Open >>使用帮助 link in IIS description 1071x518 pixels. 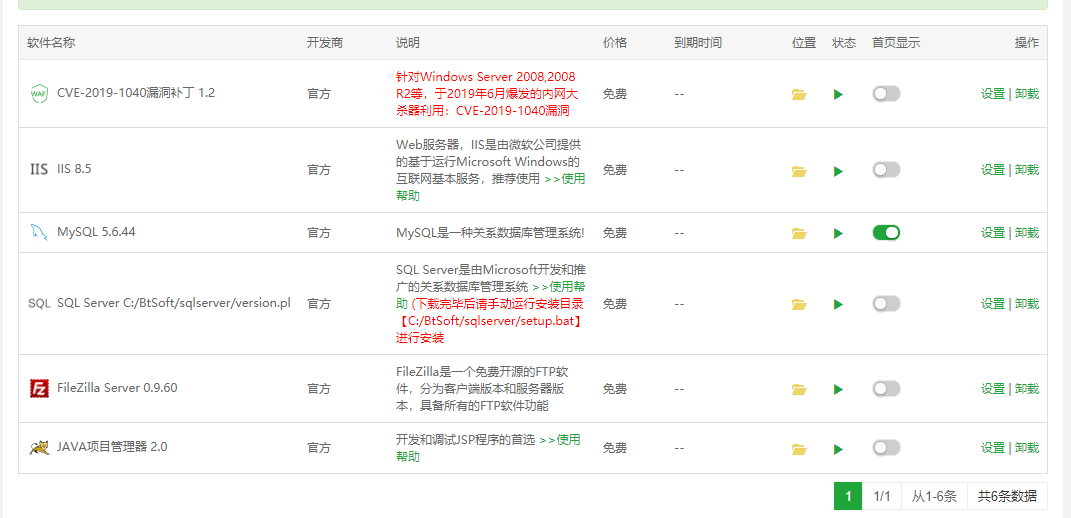(x=564, y=179)
